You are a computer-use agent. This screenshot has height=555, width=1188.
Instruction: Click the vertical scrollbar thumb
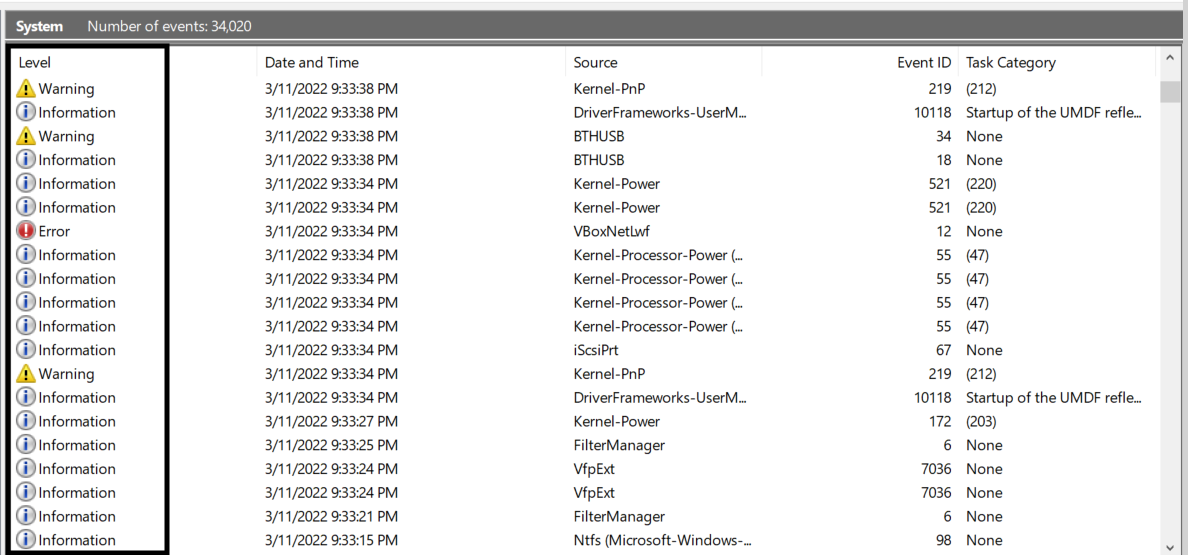tap(1170, 92)
